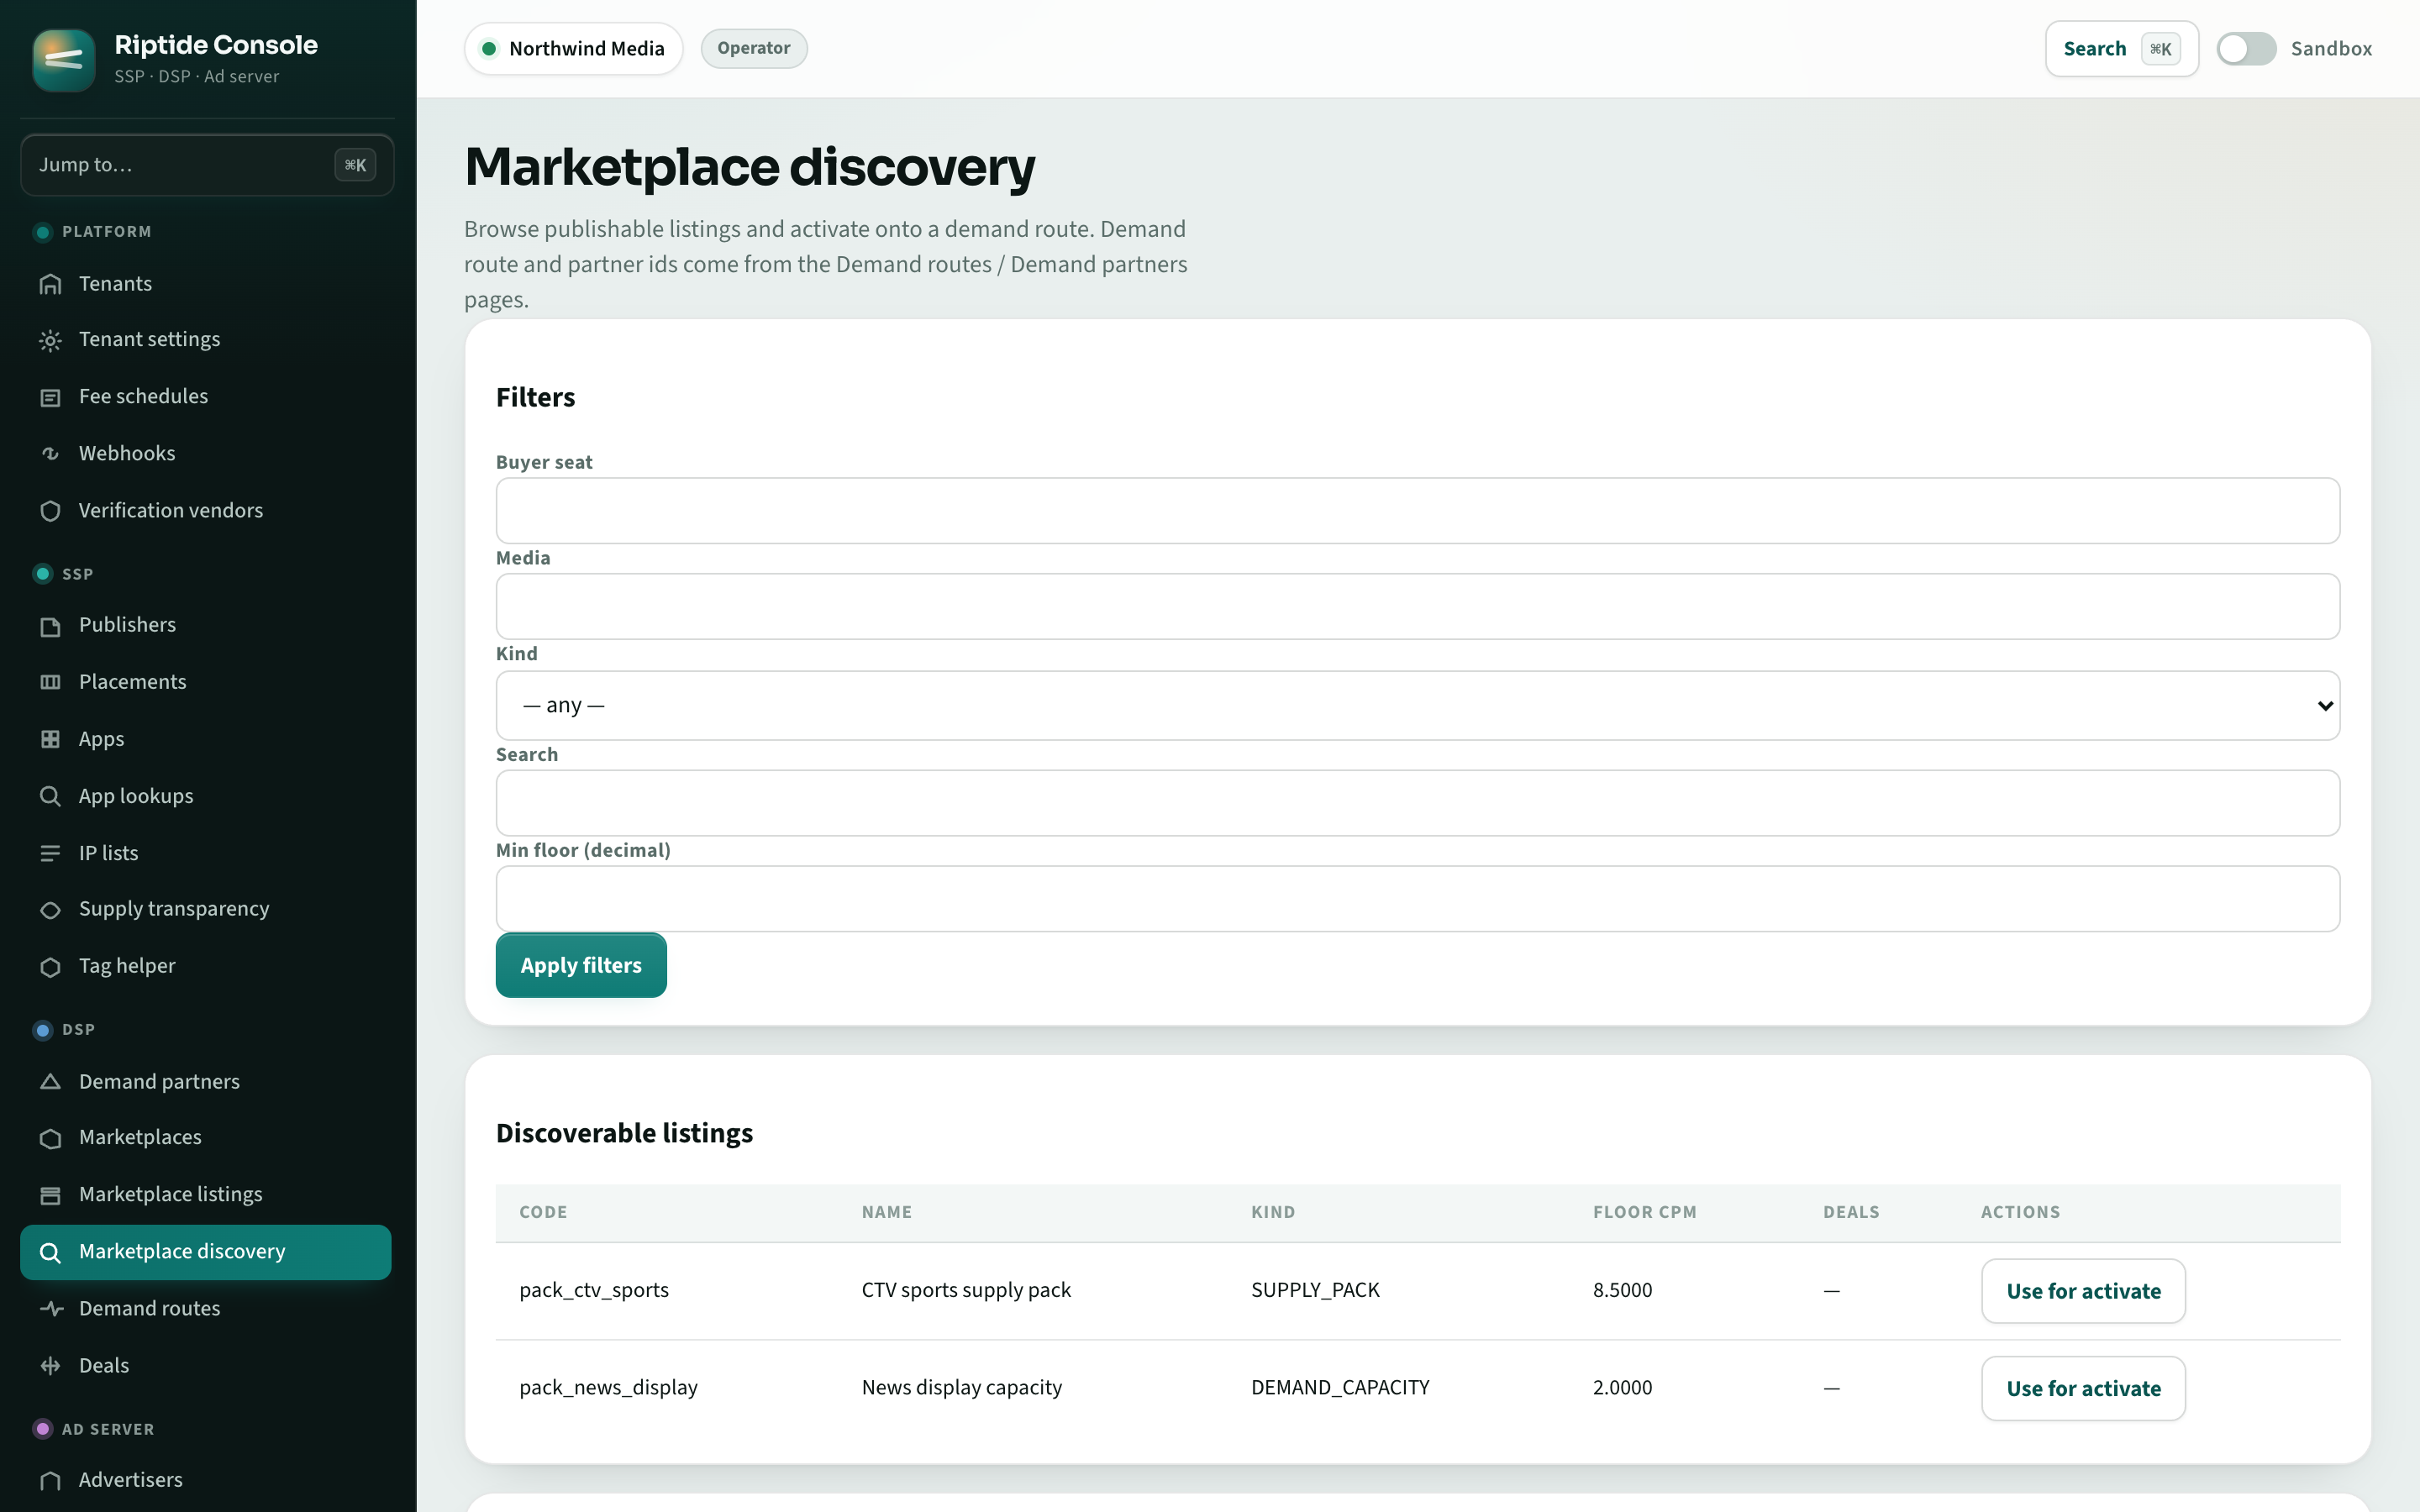The height and width of the screenshot is (1512, 2420).
Task: Click the Demand routes pulse icon
Action: tap(50, 1309)
